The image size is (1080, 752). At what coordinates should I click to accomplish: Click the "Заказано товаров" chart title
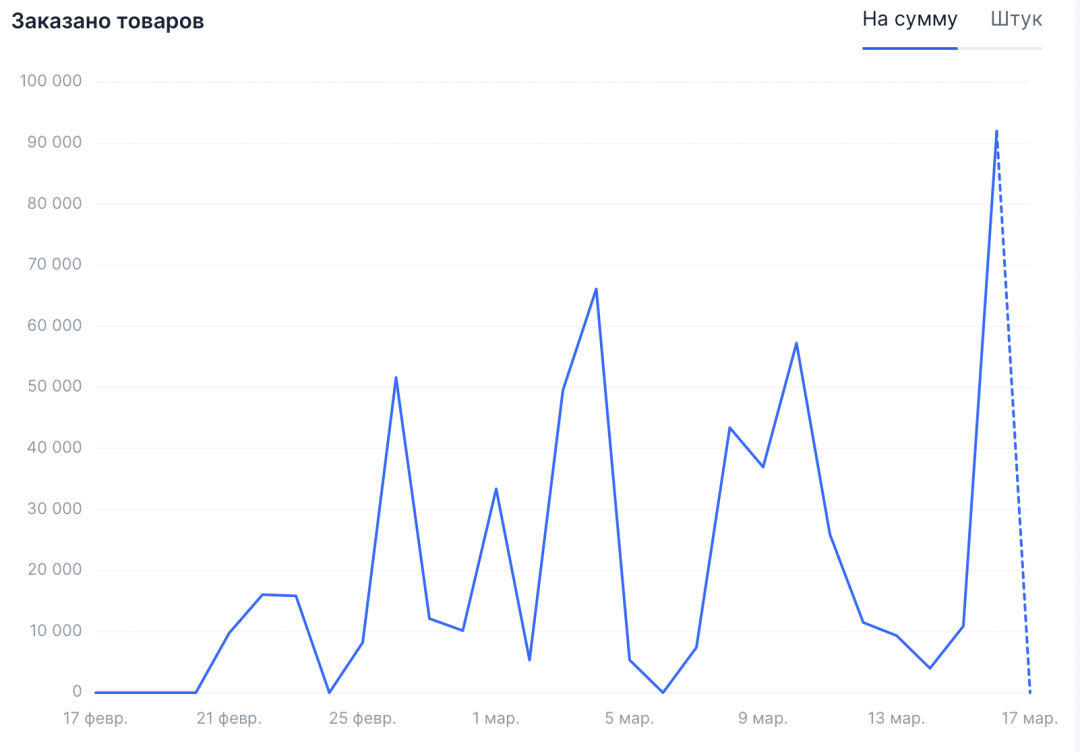point(108,22)
